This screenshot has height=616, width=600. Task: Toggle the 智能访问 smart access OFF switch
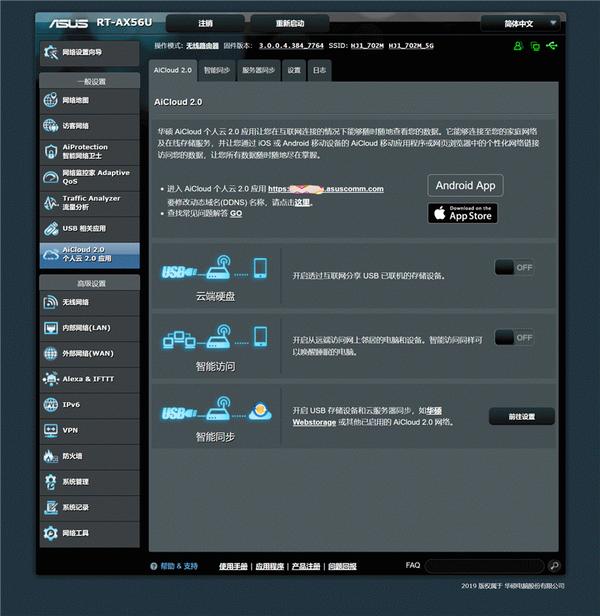tap(514, 337)
